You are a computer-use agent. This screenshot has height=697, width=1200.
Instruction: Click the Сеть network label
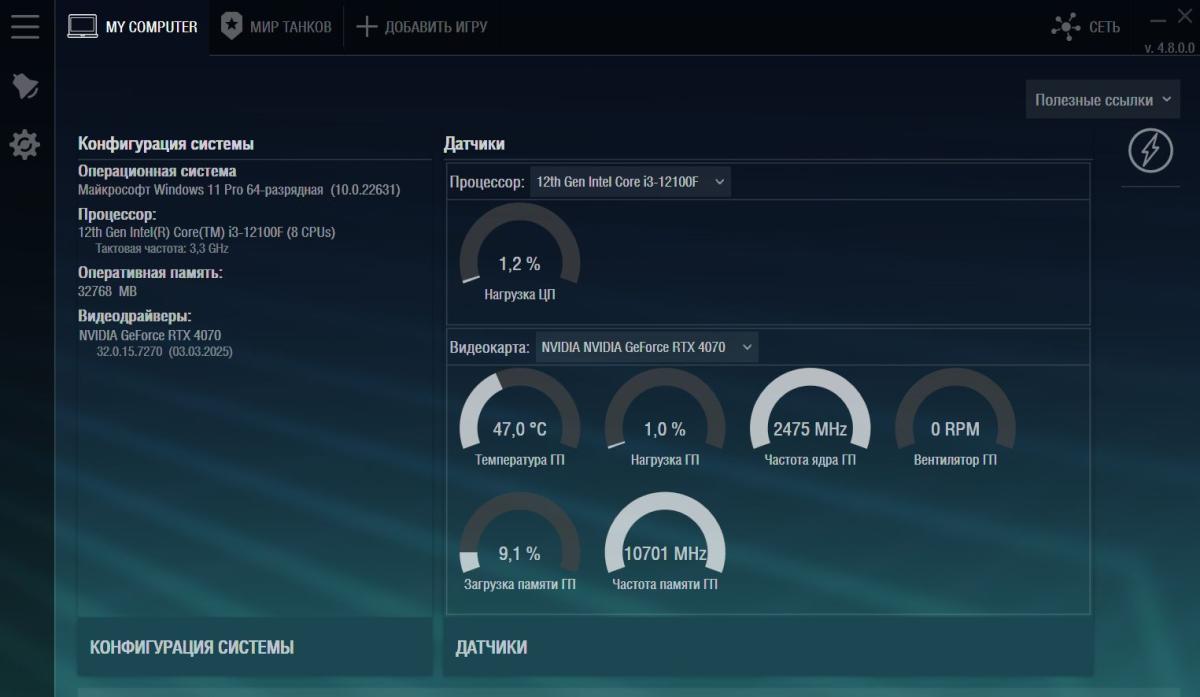[1104, 27]
